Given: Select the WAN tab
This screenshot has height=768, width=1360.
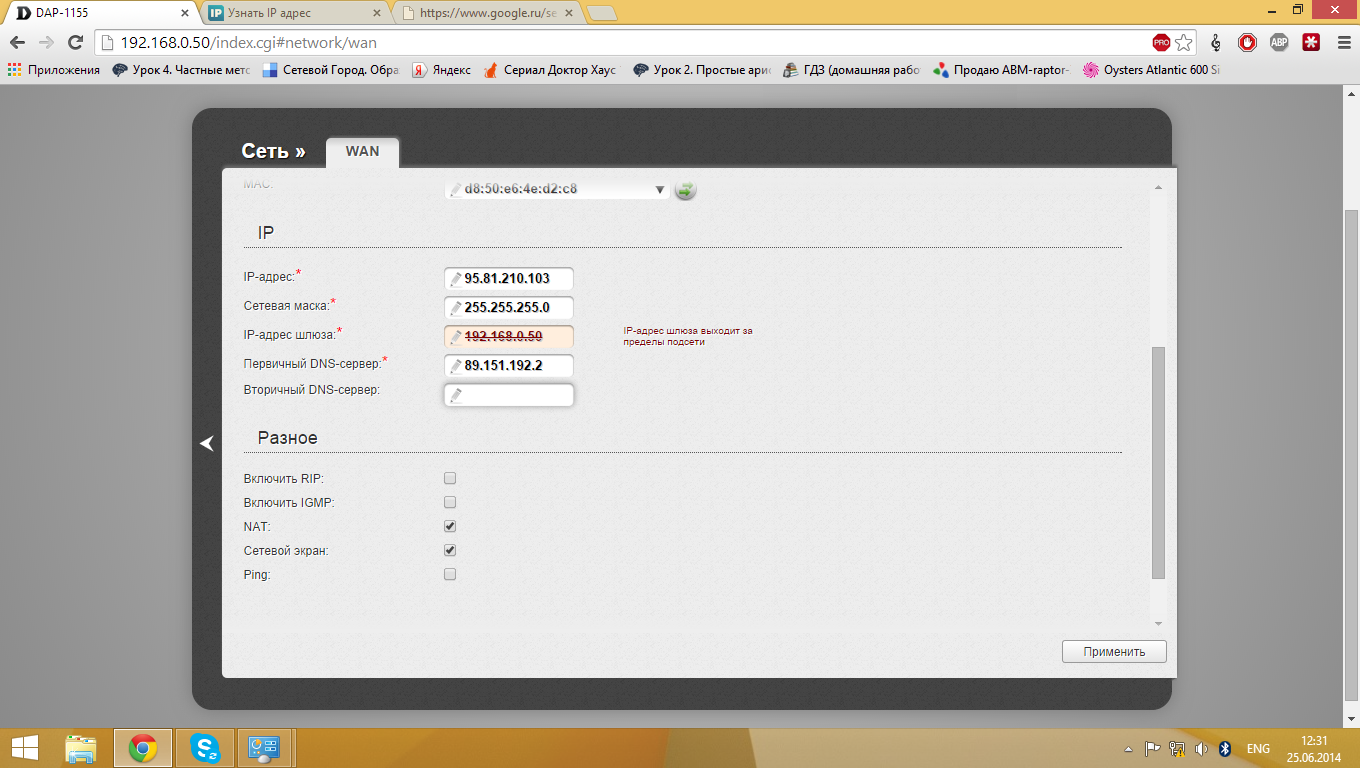Looking at the screenshot, I should pyautogui.click(x=362, y=151).
